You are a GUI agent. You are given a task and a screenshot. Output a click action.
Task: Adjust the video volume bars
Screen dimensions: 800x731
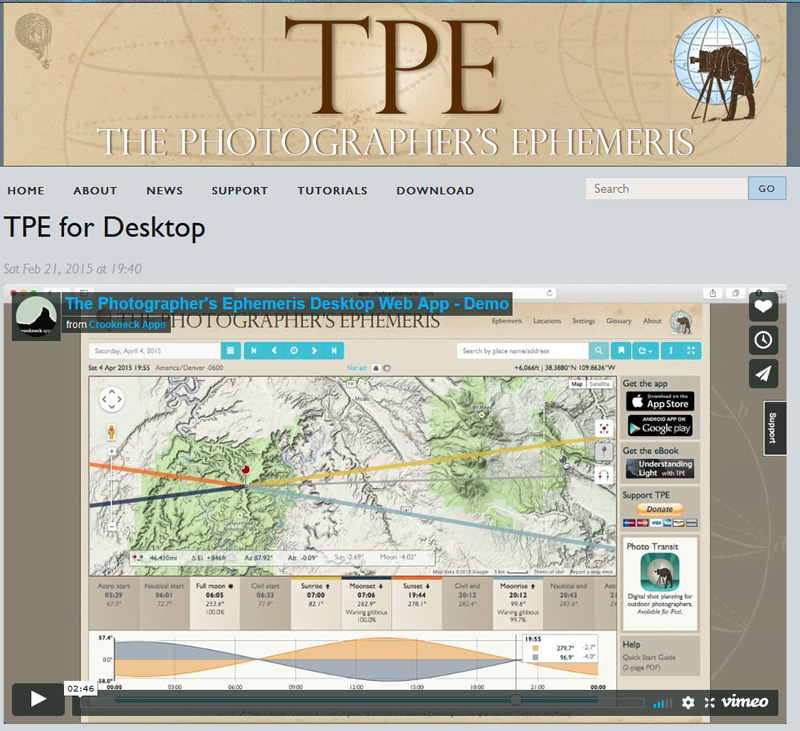point(663,703)
